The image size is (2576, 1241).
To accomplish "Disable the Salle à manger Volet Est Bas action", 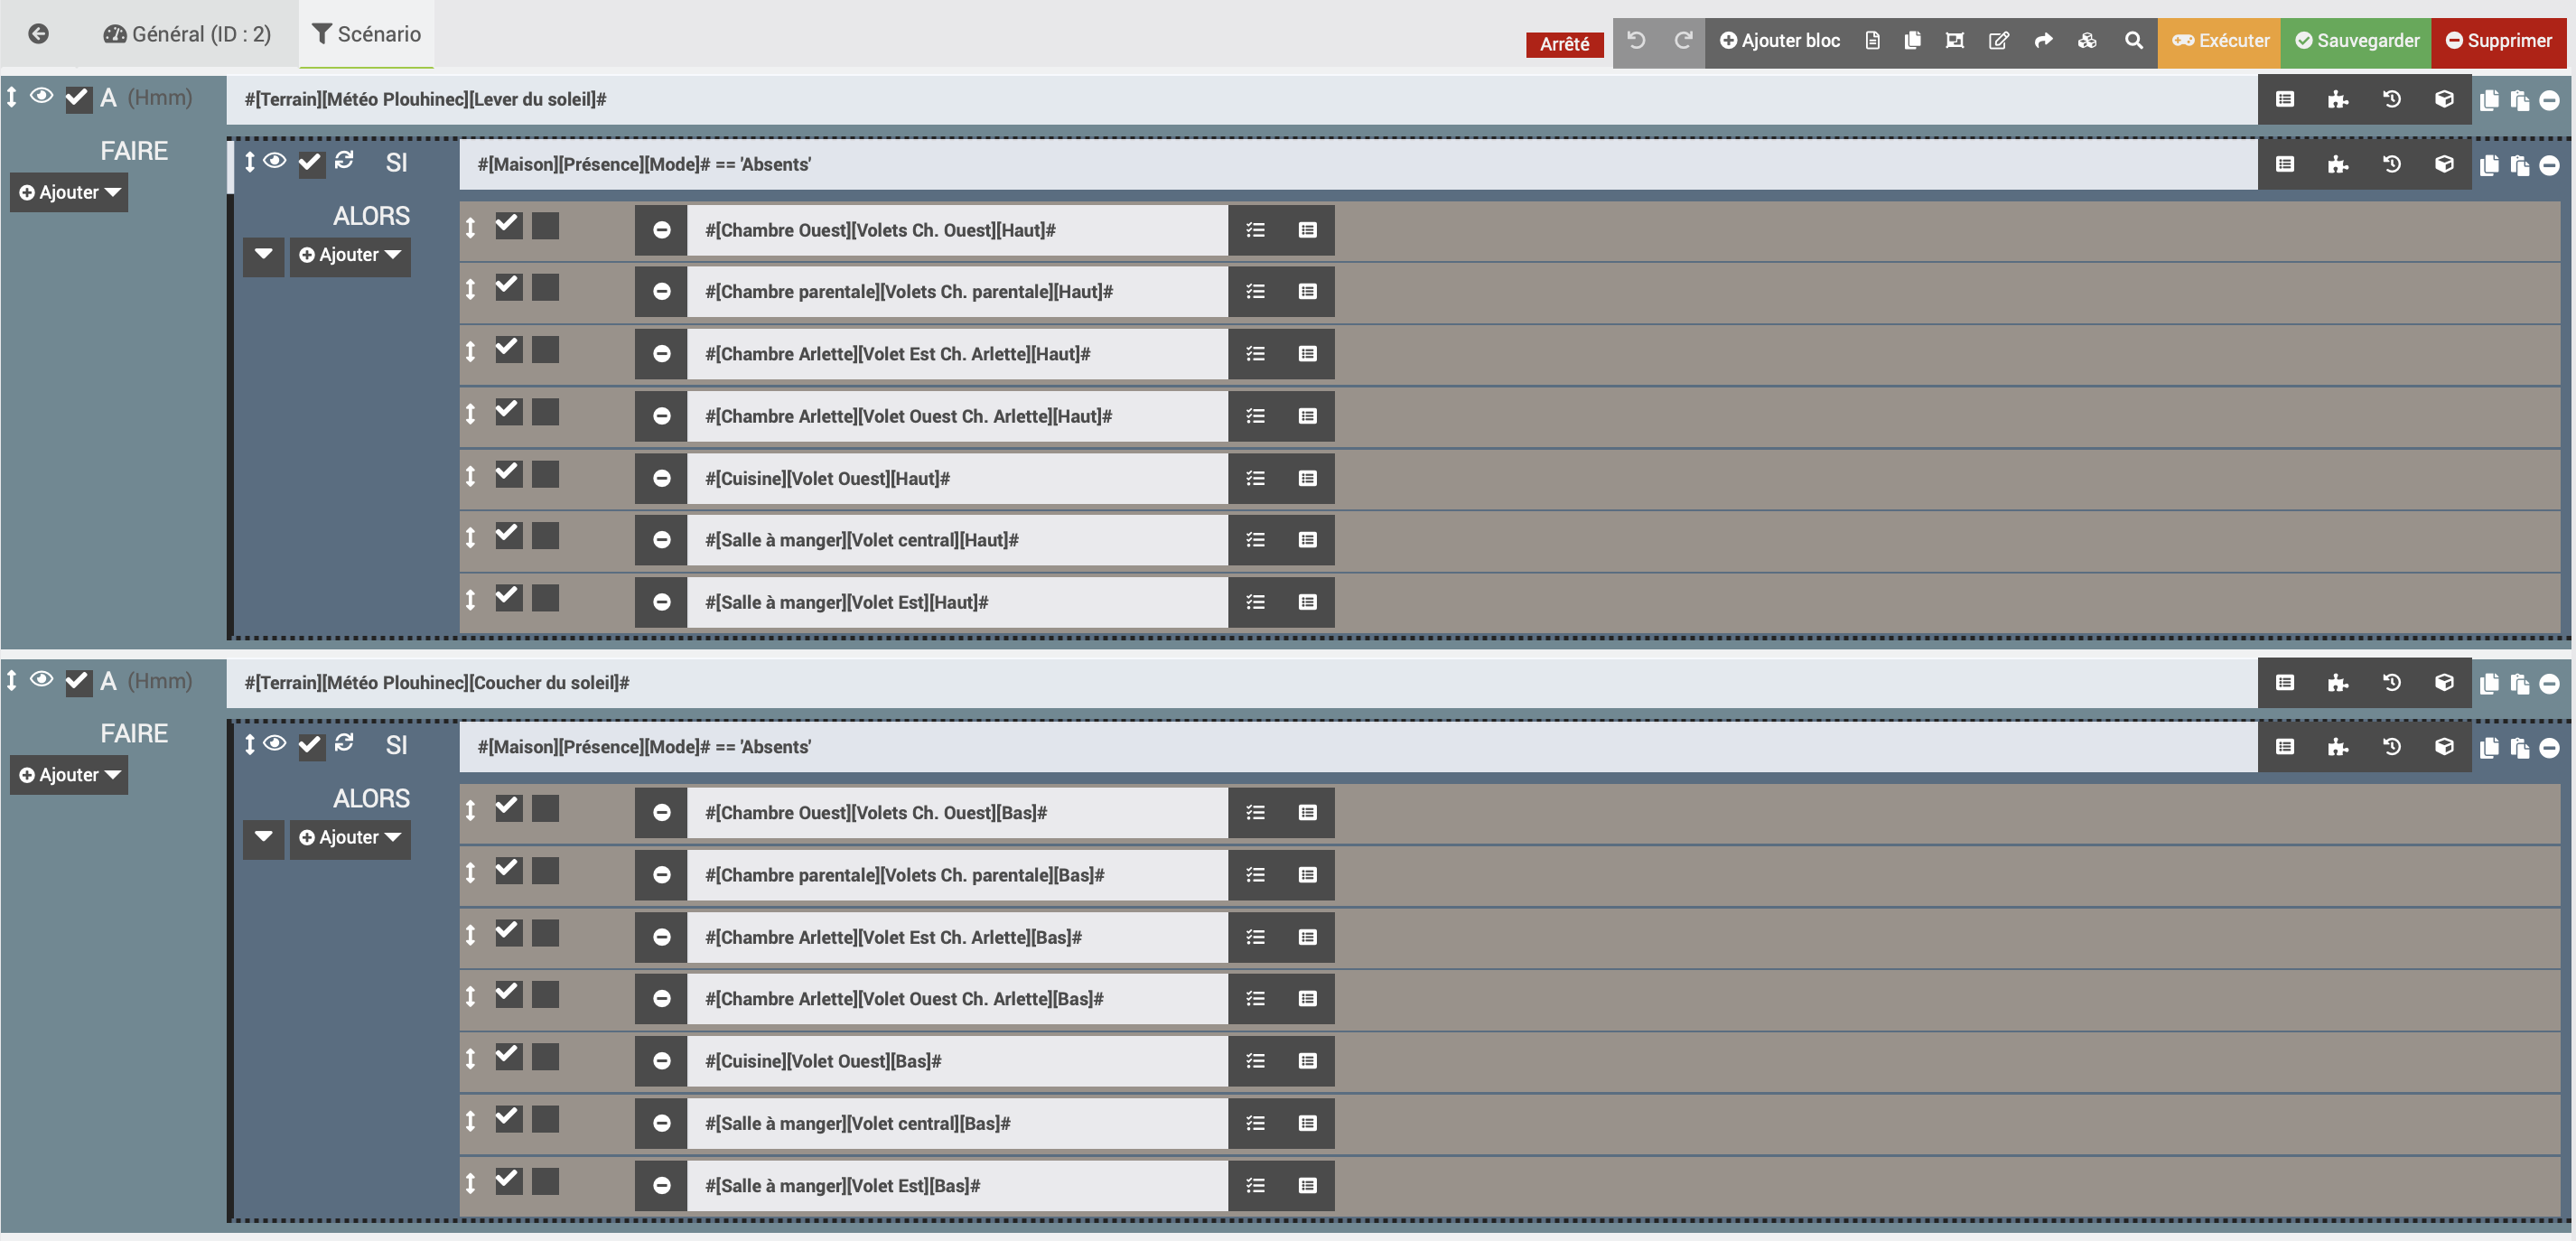I will (x=508, y=1181).
